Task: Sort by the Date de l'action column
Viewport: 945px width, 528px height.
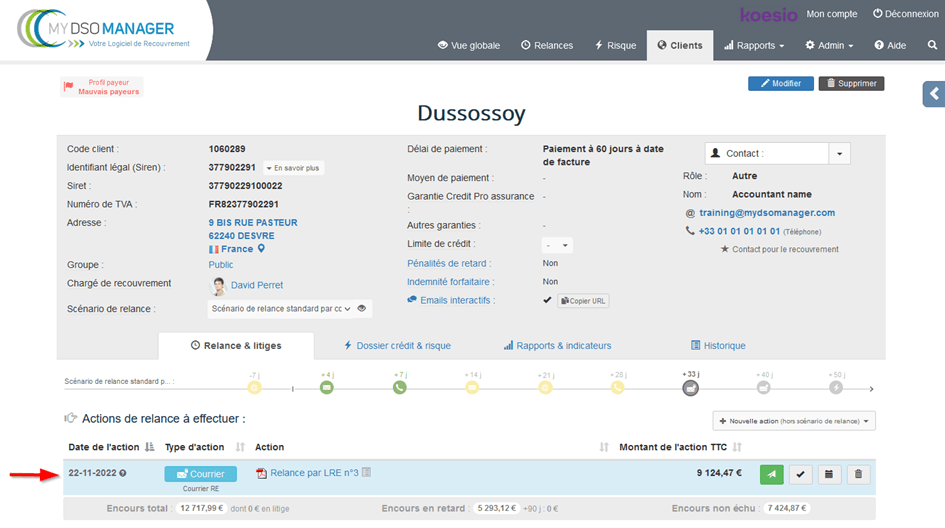Action: click(x=149, y=447)
